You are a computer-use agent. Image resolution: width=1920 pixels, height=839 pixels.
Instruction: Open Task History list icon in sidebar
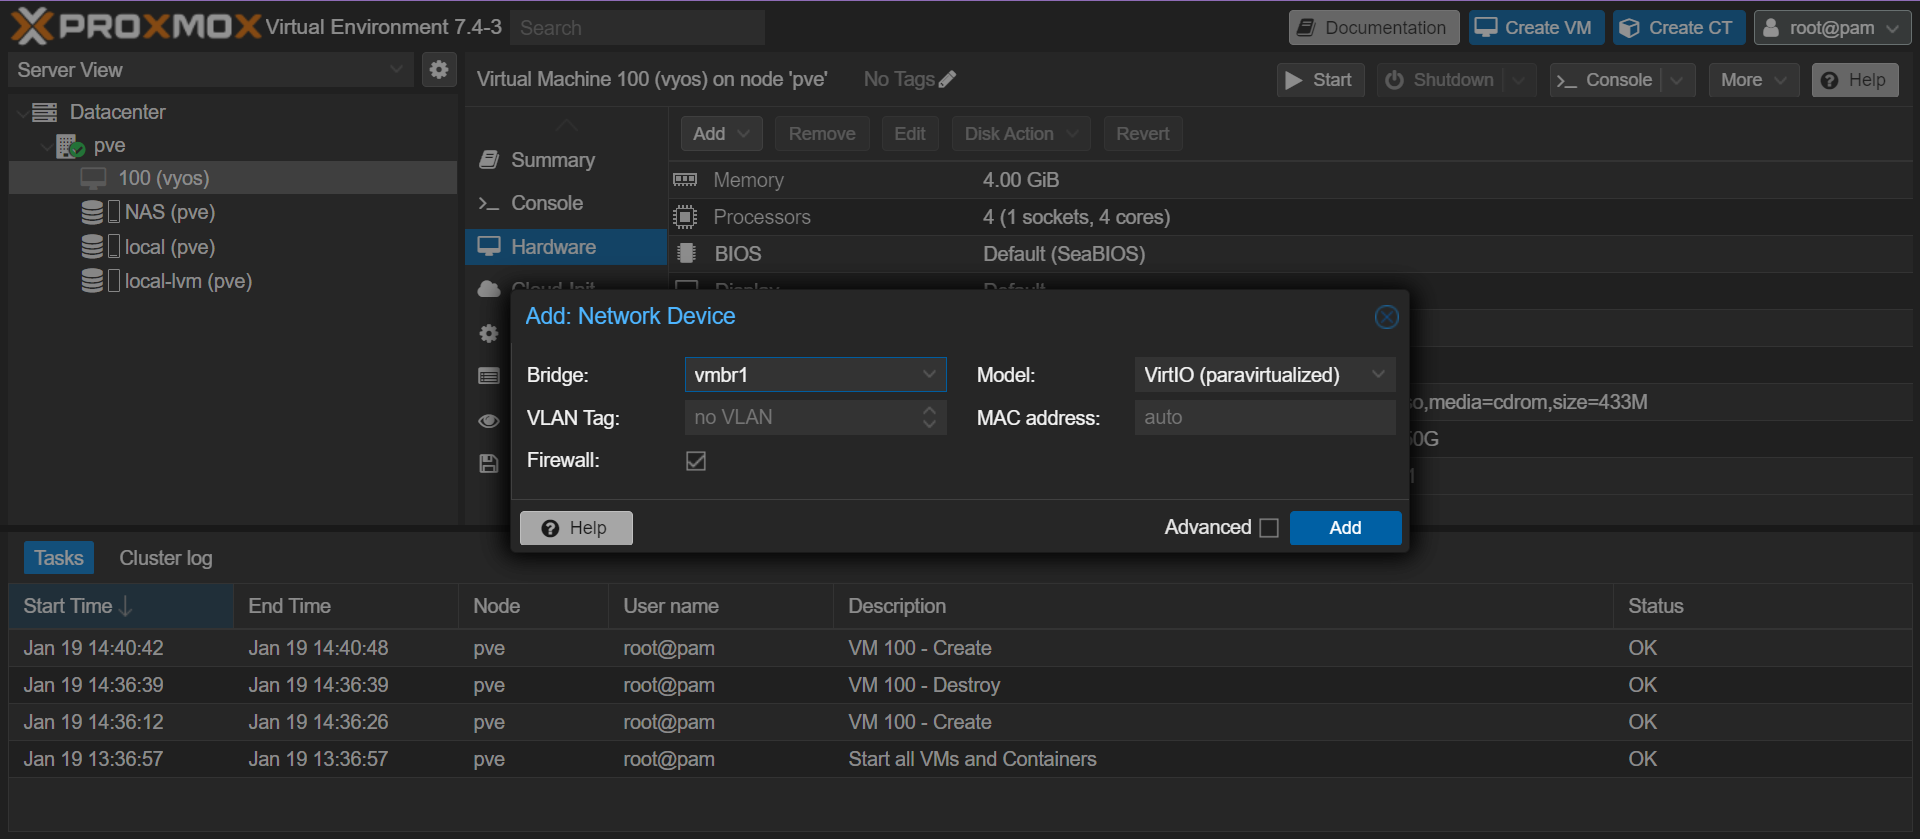(x=489, y=376)
